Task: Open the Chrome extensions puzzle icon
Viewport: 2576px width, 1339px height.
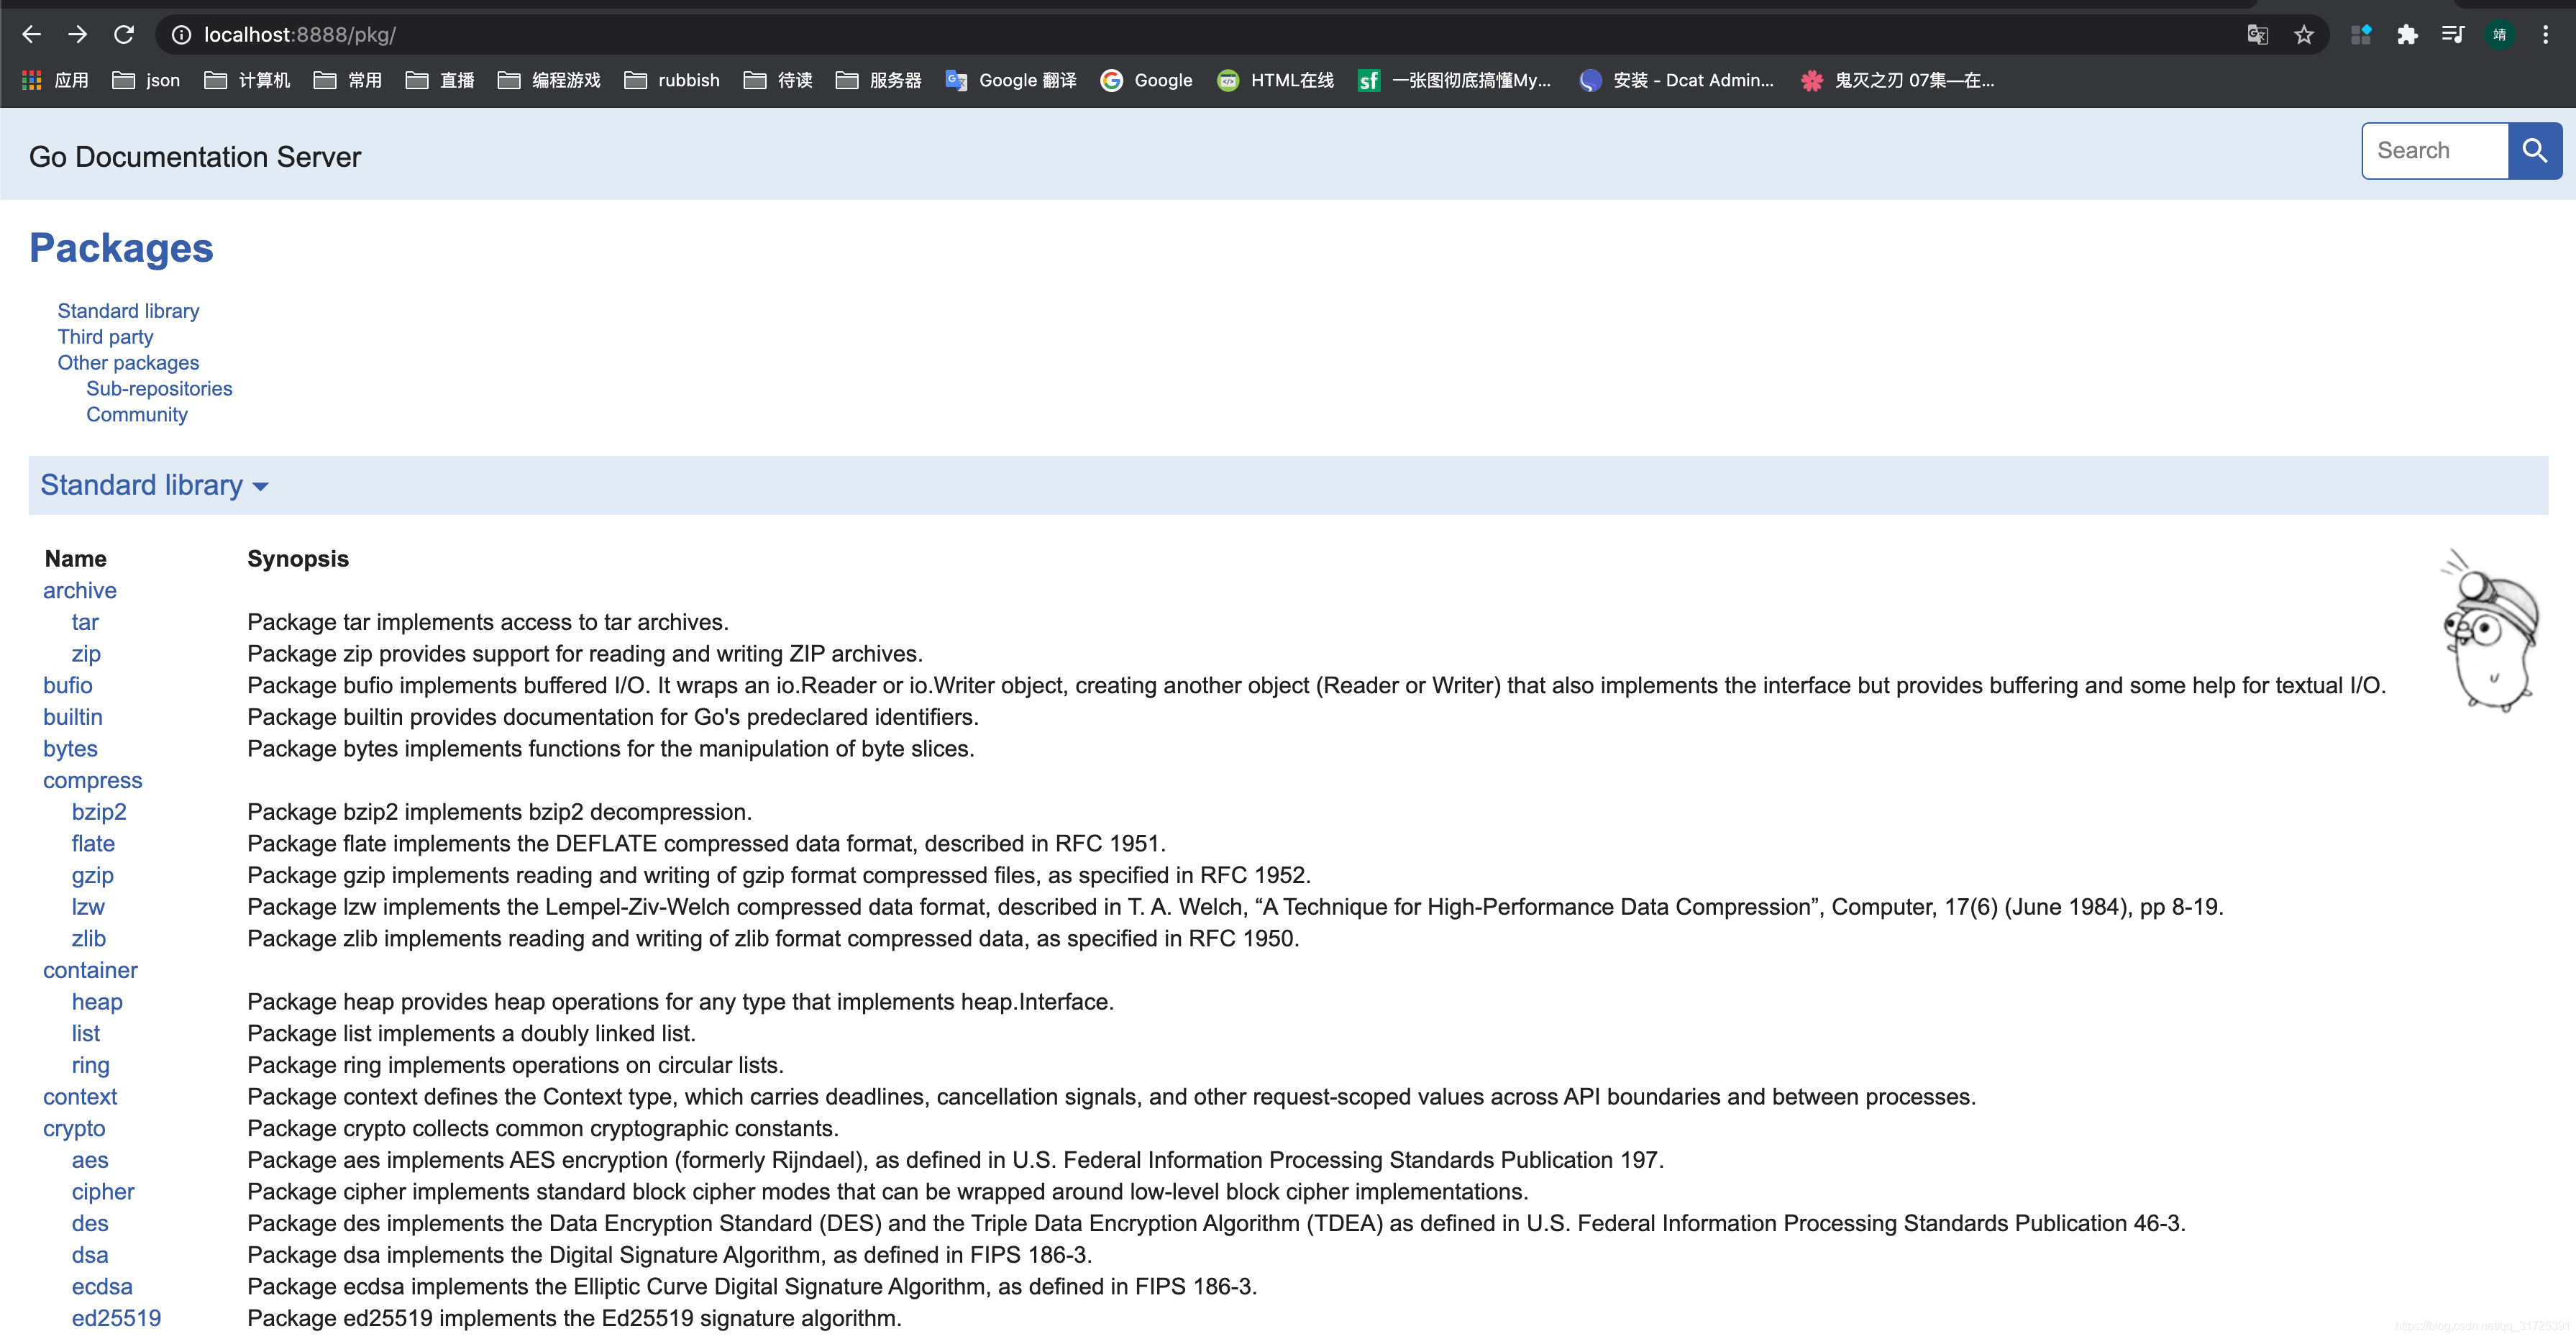Action: (2407, 35)
